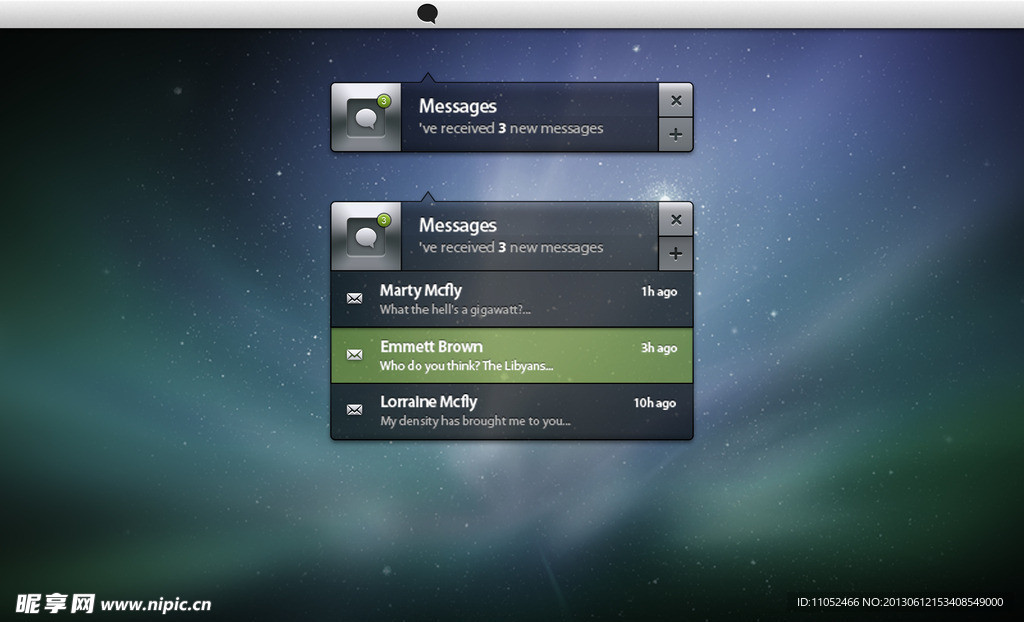Dismiss the collapsed Messages widget with its X
This screenshot has width=1024, height=622.
click(676, 100)
